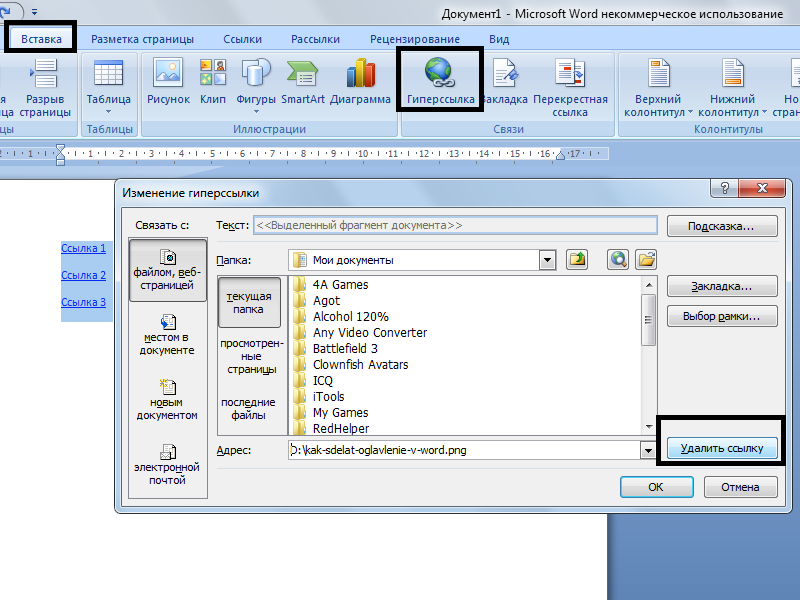Click the Удалить ссылку button
The height and width of the screenshot is (600, 800).
pyautogui.click(x=722, y=448)
